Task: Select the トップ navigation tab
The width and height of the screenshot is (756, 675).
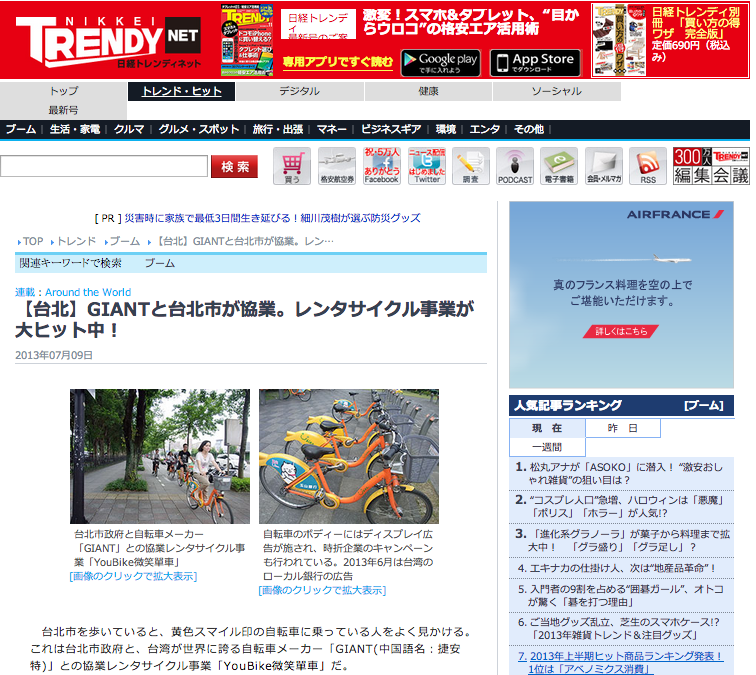Action: coord(64,91)
